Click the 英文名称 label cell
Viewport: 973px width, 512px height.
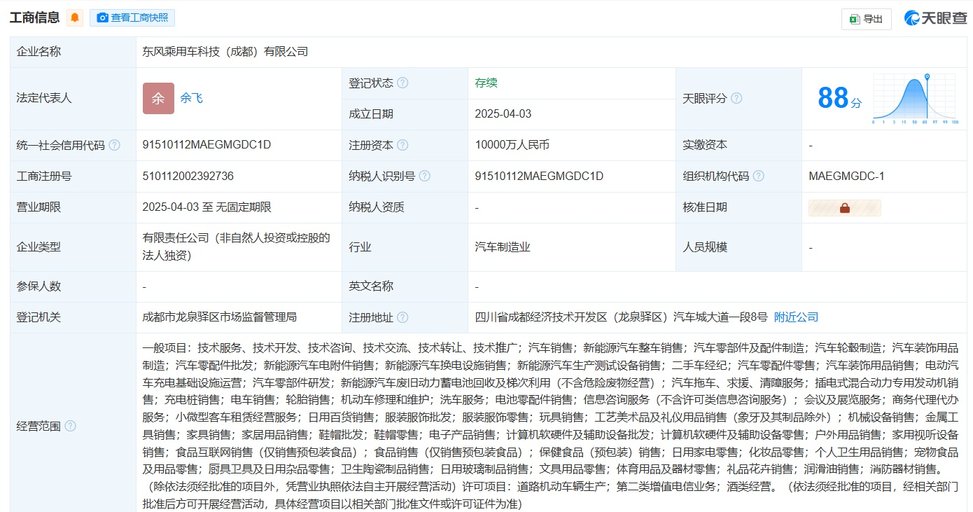pos(405,286)
